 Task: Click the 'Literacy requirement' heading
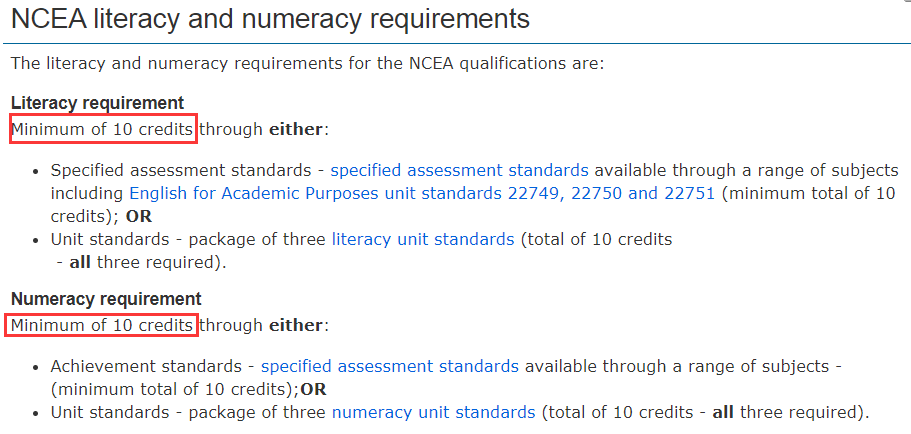pos(98,103)
